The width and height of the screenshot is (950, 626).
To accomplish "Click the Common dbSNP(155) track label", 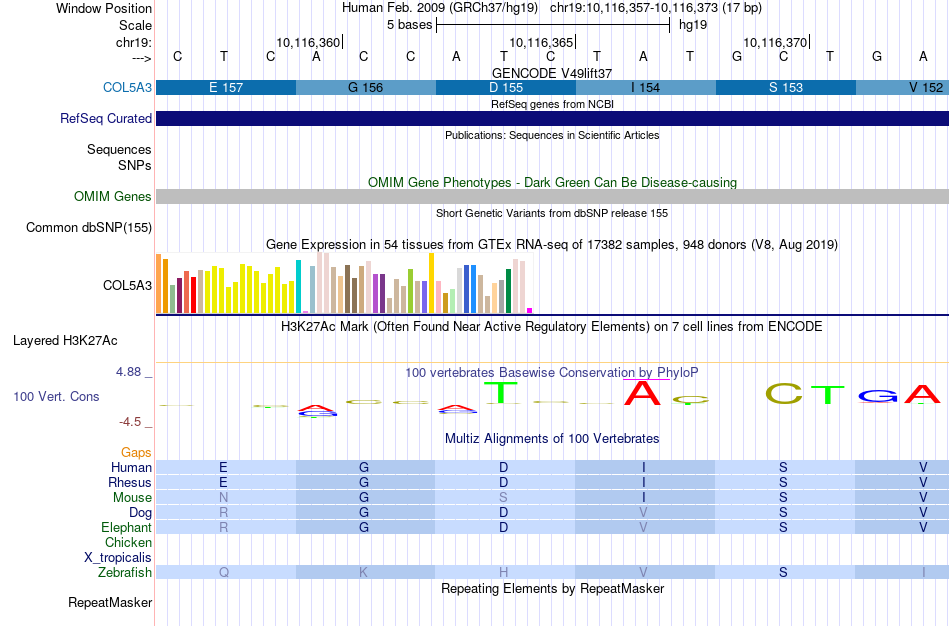I will [89, 227].
